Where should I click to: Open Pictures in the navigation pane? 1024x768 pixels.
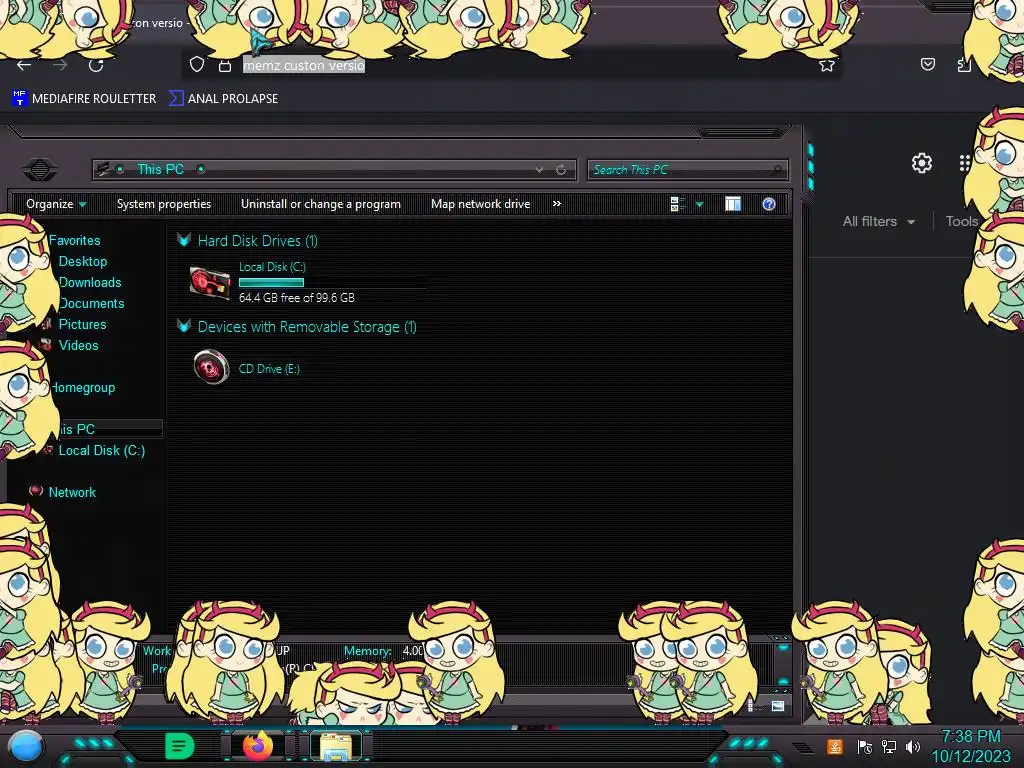tap(82, 324)
